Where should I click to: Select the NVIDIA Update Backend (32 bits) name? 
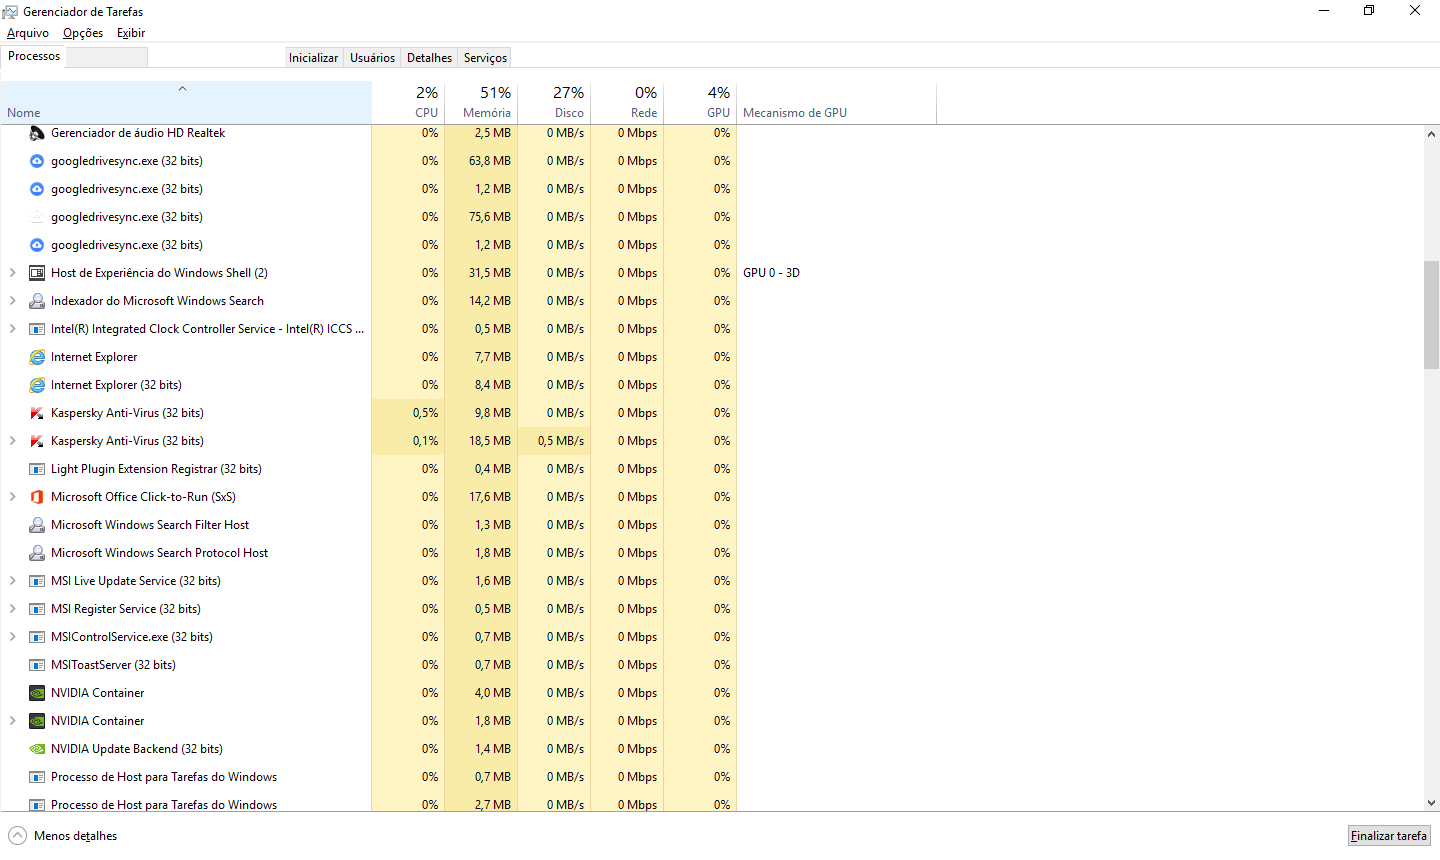point(137,749)
